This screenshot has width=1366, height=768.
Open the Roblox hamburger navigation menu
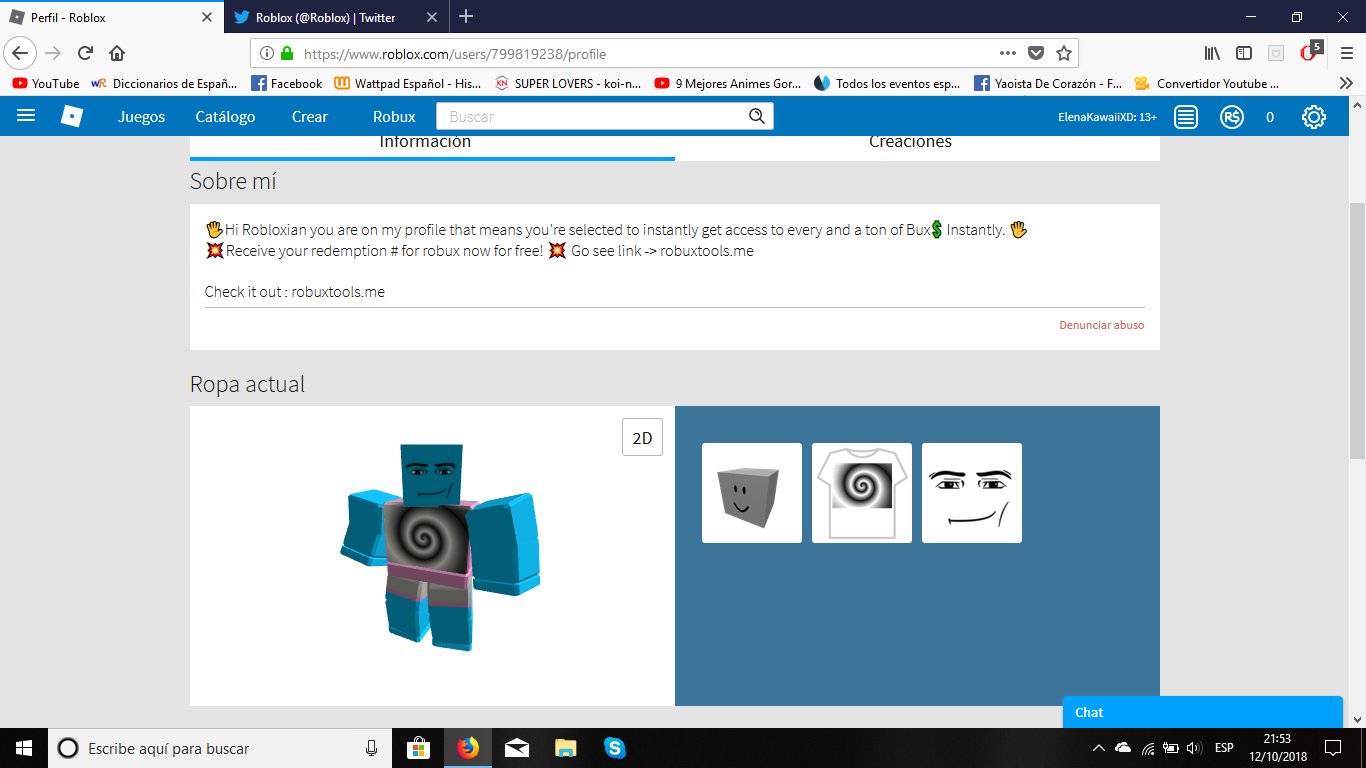pos(27,116)
